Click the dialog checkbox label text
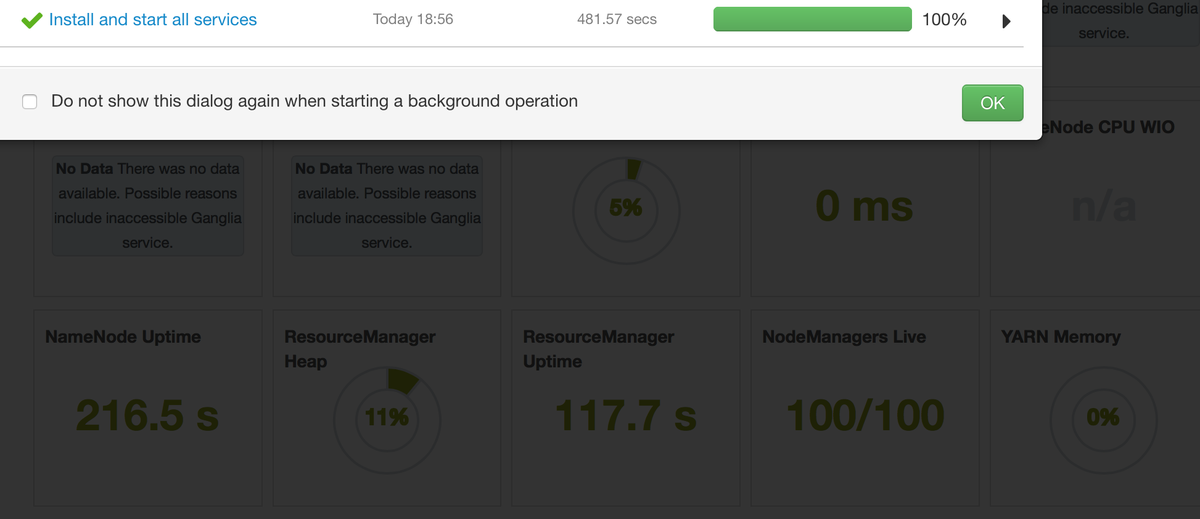Viewport: 1200px width, 519px height. [314, 101]
